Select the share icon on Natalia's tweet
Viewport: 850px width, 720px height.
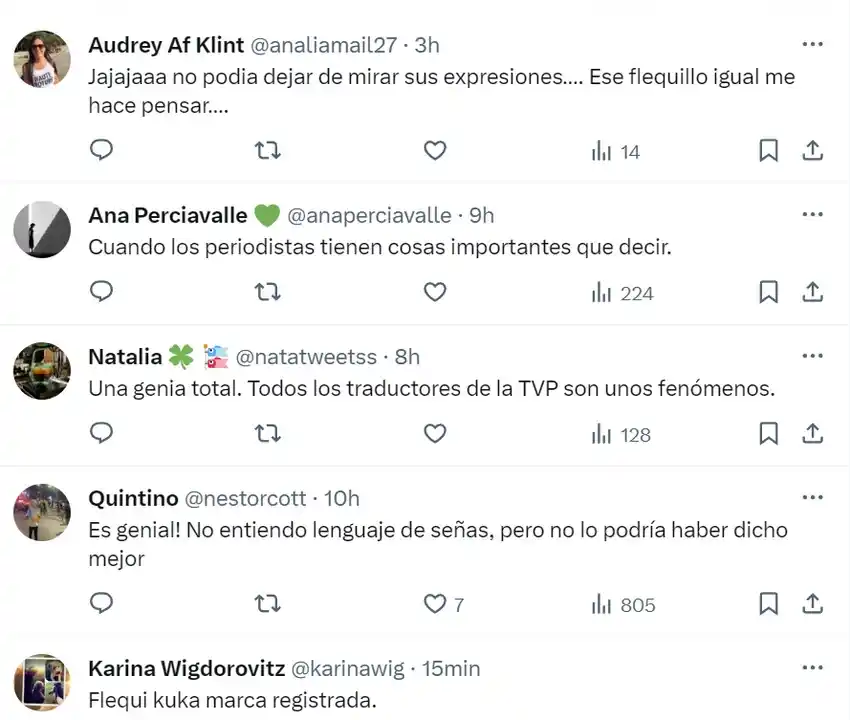(x=812, y=433)
